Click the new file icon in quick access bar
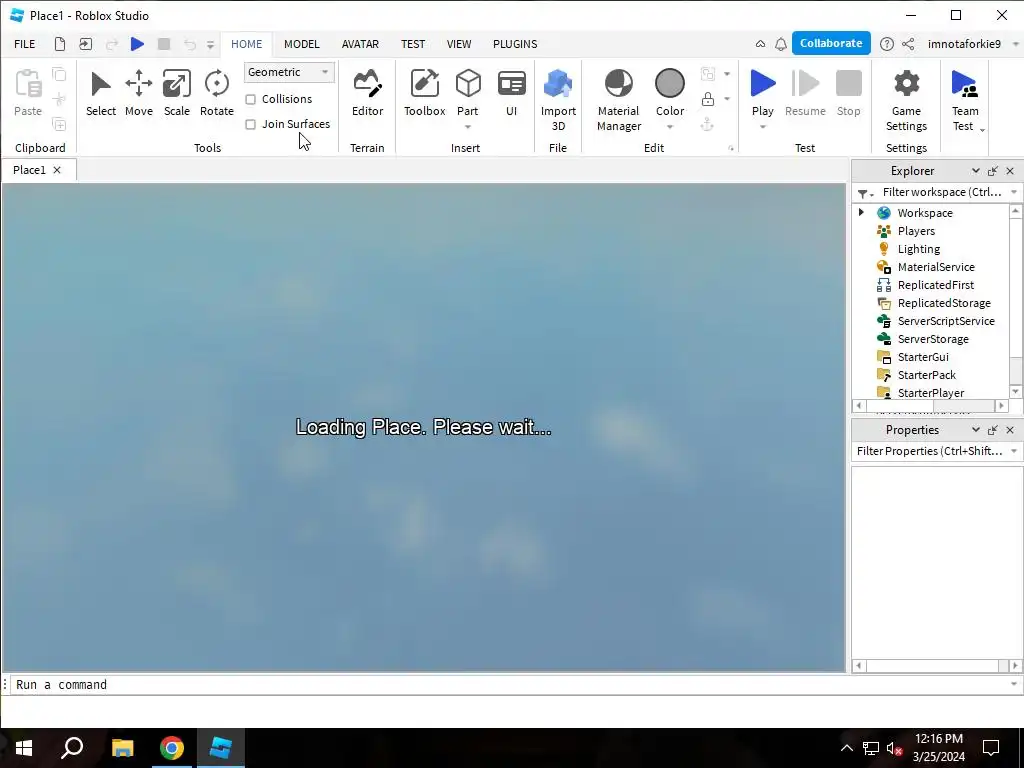Screen dimensions: 1024x768 [59, 44]
